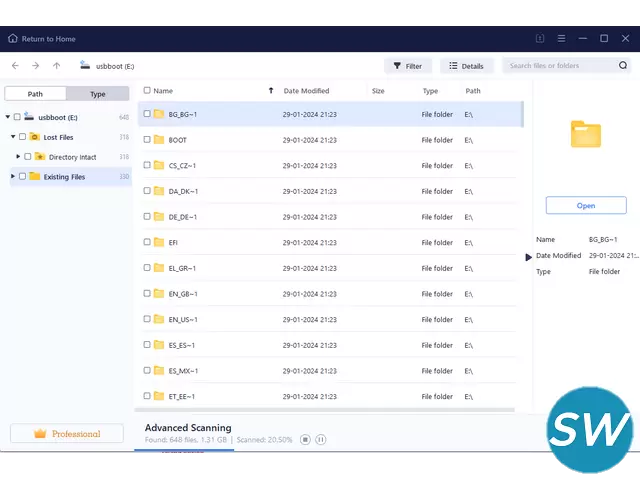Image resolution: width=640 pixels, height=480 pixels.
Task: Switch to the Type tab
Action: click(x=98, y=94)
